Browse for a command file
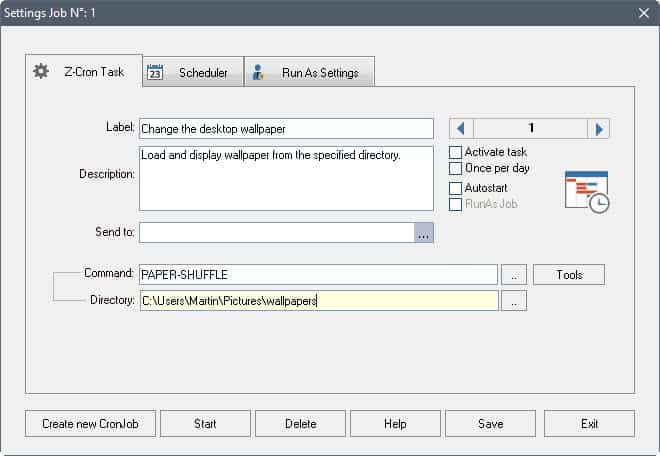This screenshot has height=456, width=660. (x=512, y=274)
